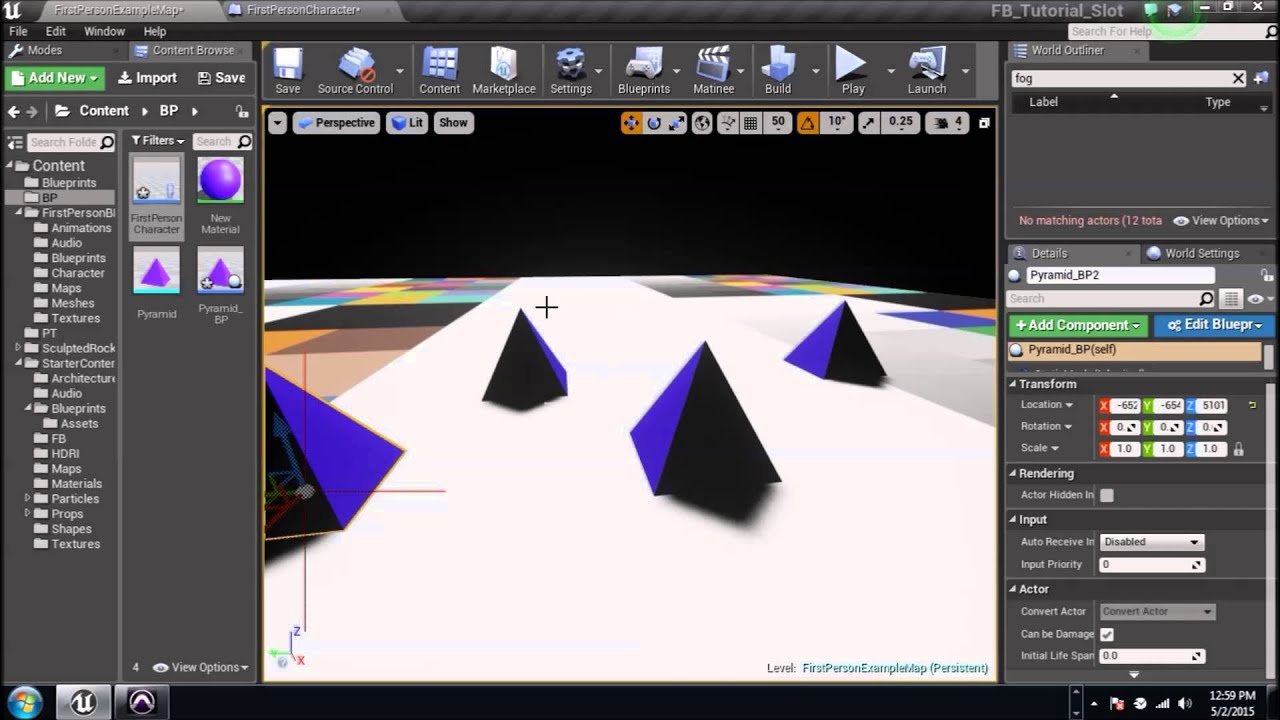This screenshot has width=1280, height=720.
Task: Open Auto Receive Input Disabled dropdown
Action: [1151, 542]
